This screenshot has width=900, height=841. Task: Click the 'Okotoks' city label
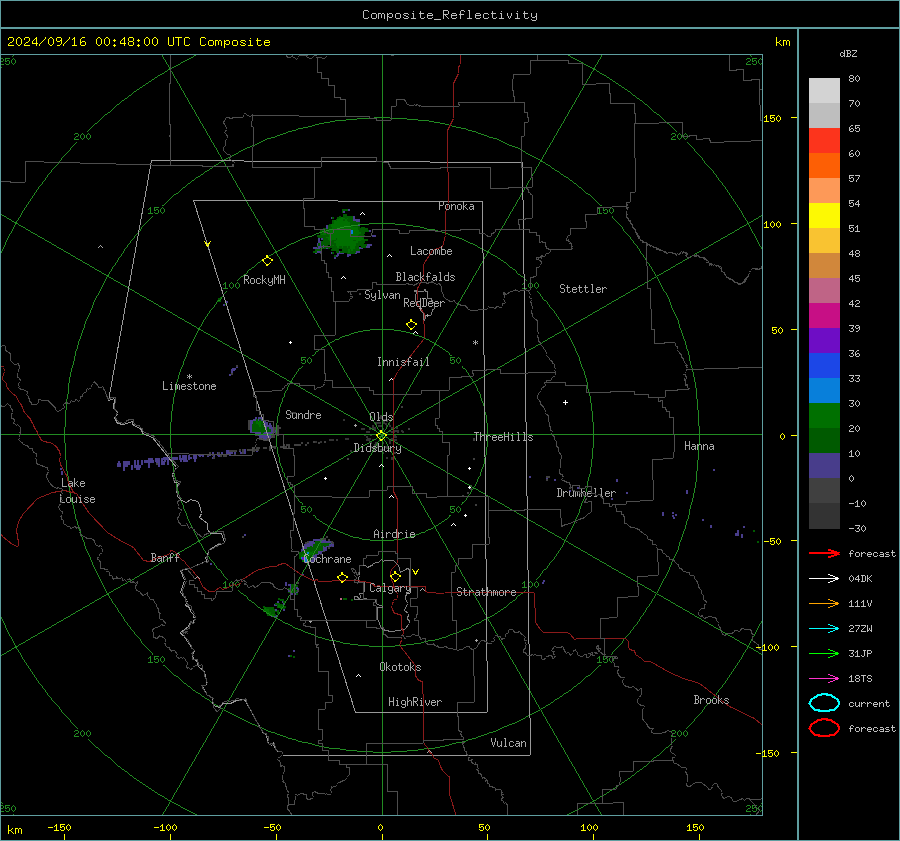point(400,667)
